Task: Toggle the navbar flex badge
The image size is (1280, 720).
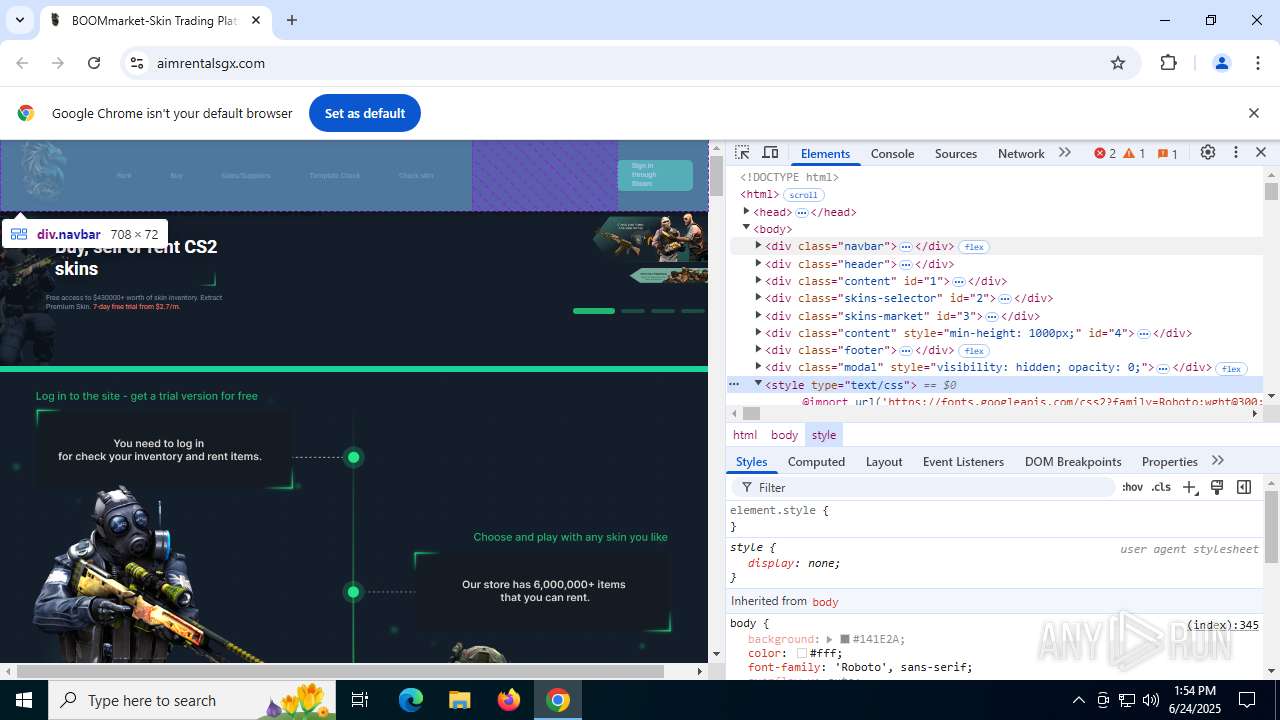Action: (x=974, y=247)
